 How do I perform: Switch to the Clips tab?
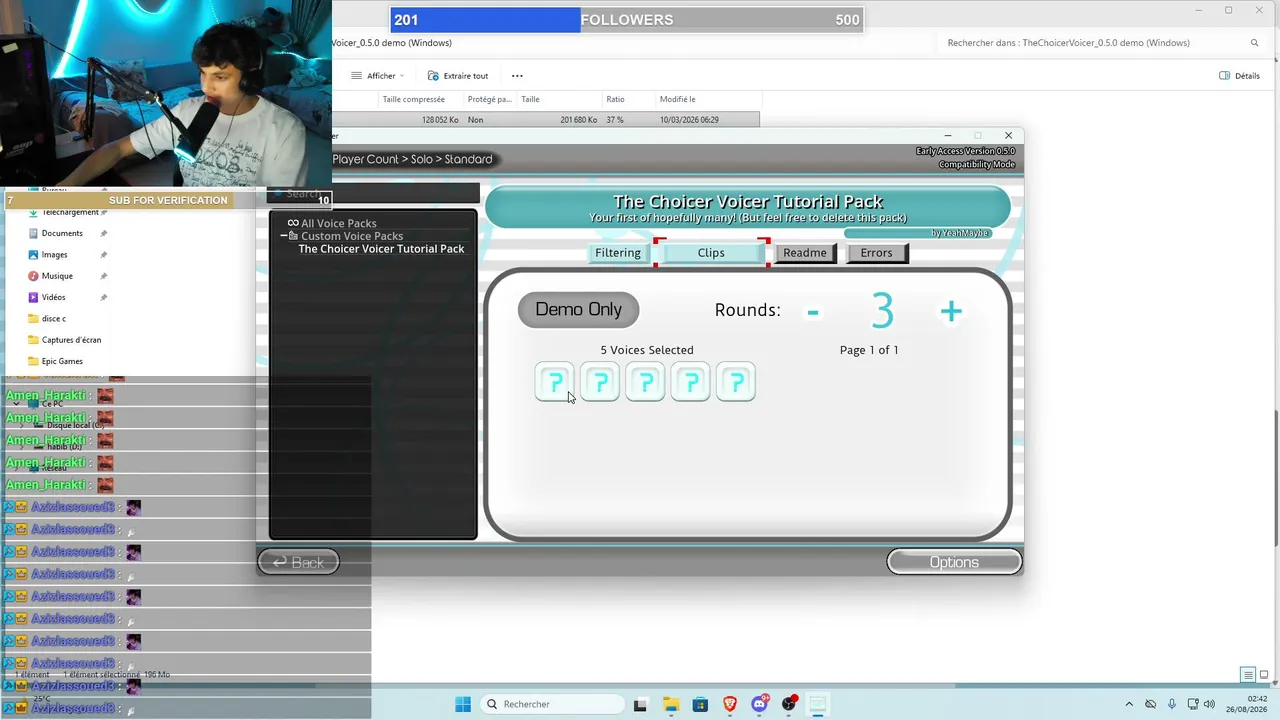[x=711, y=253]
